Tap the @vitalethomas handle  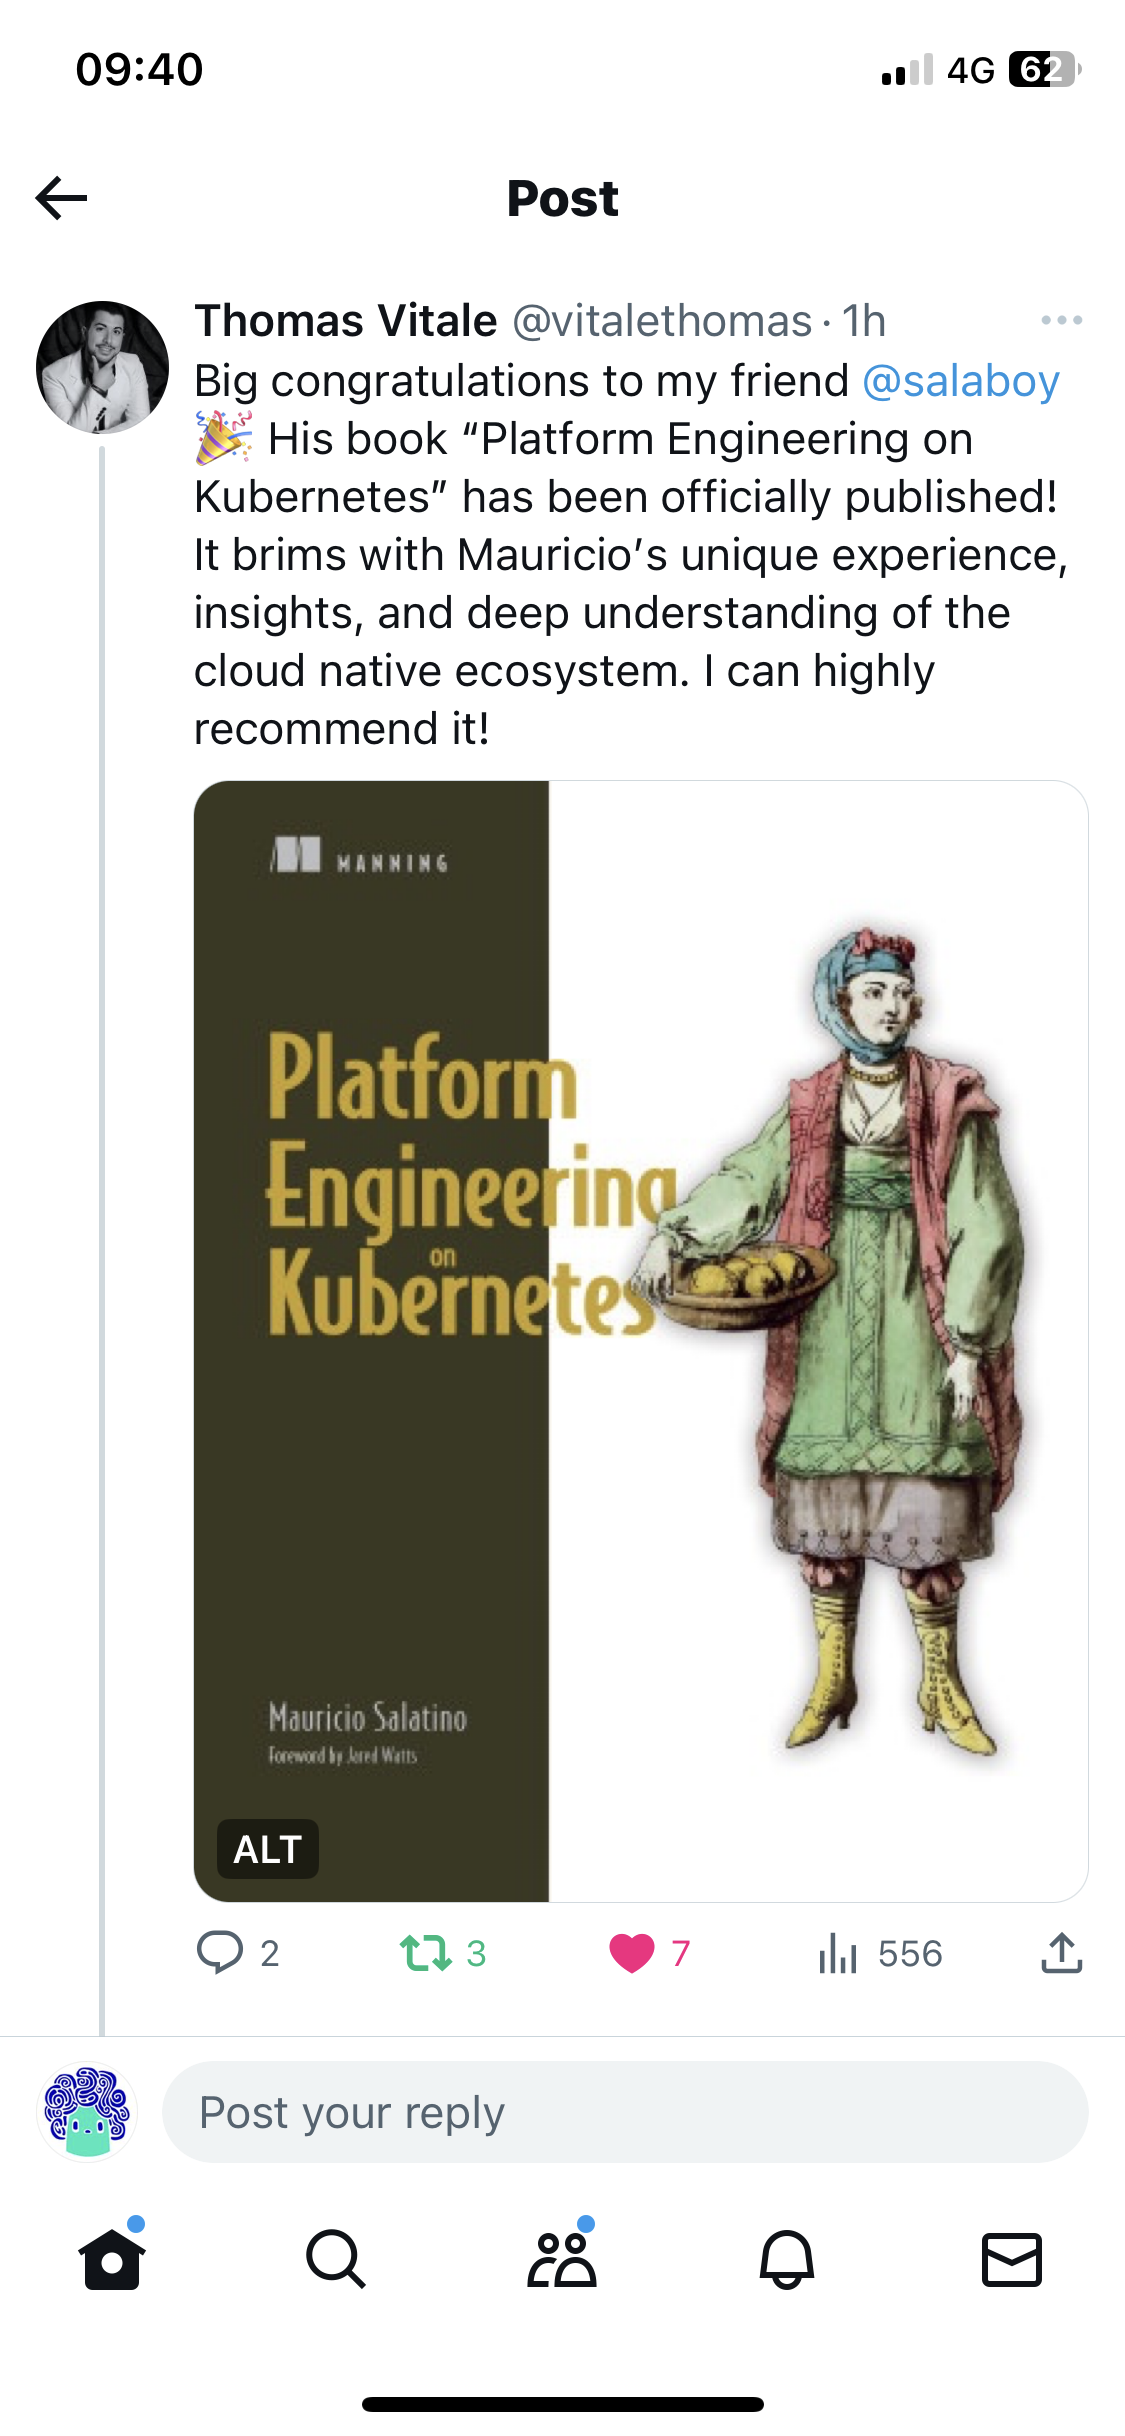pyautogui.click(x=662, y=321)
